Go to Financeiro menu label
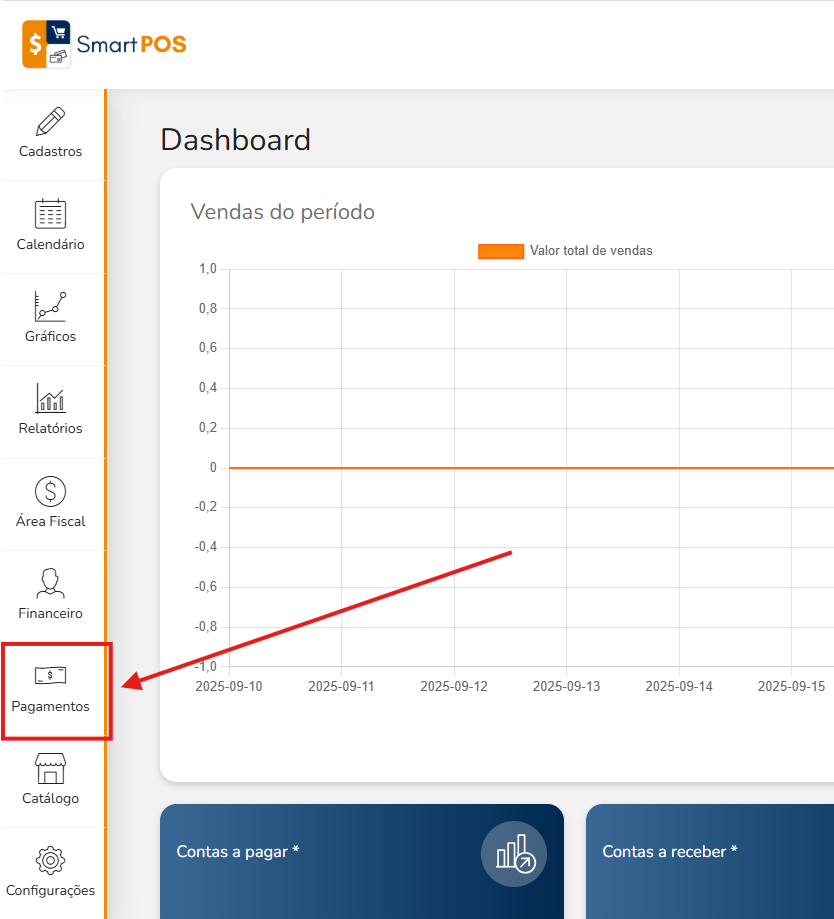This screenshot has height=919, width=834. (50, 613)
